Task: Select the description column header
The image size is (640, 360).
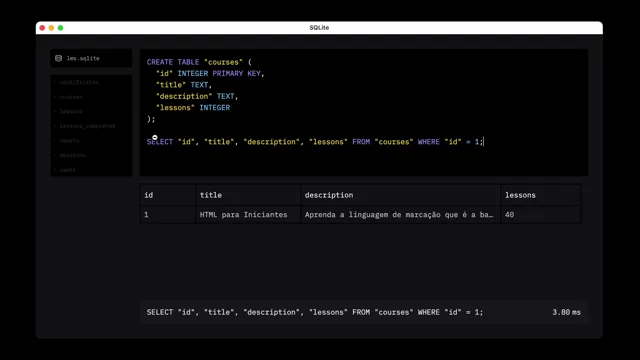Action: point(401,195)
